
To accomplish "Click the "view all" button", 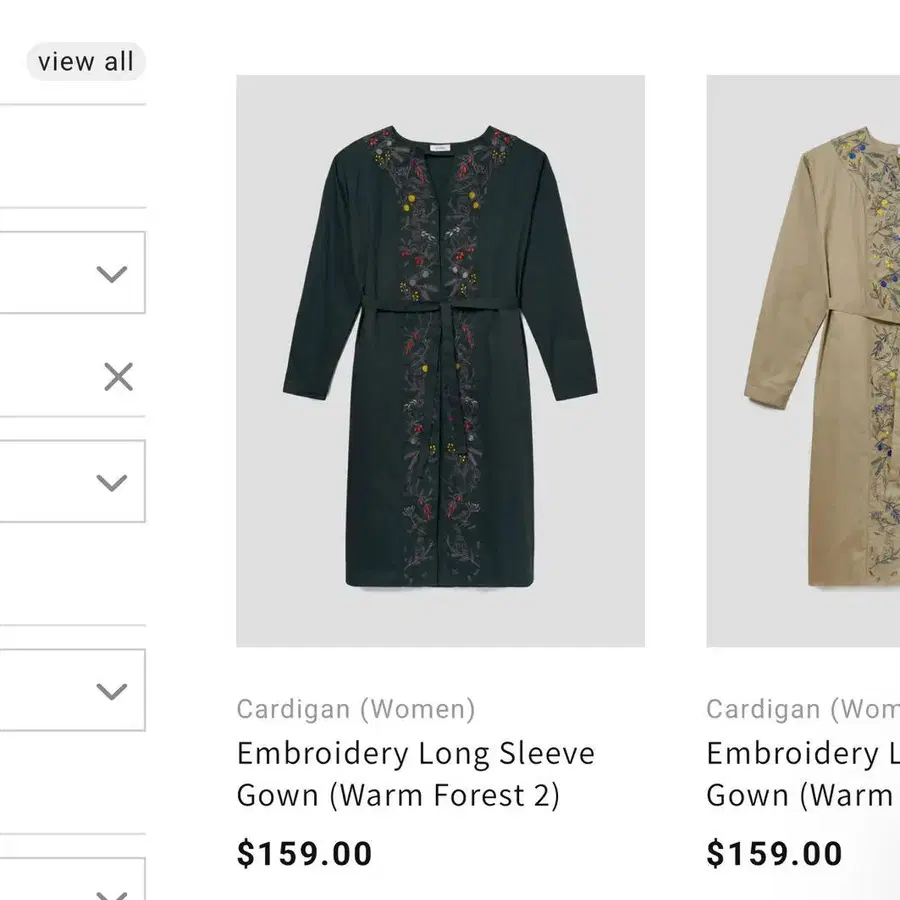I will (x=86, y=62).
